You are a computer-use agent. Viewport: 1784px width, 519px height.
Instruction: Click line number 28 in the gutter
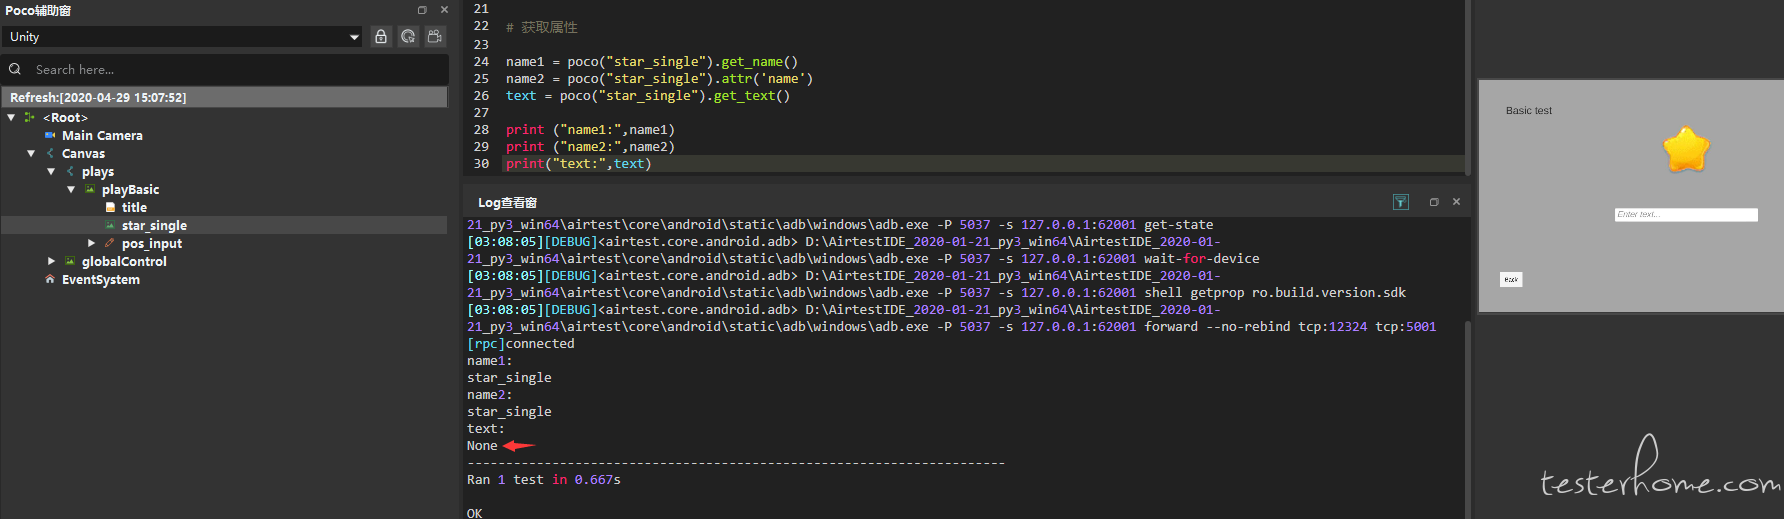pos(481,130)
